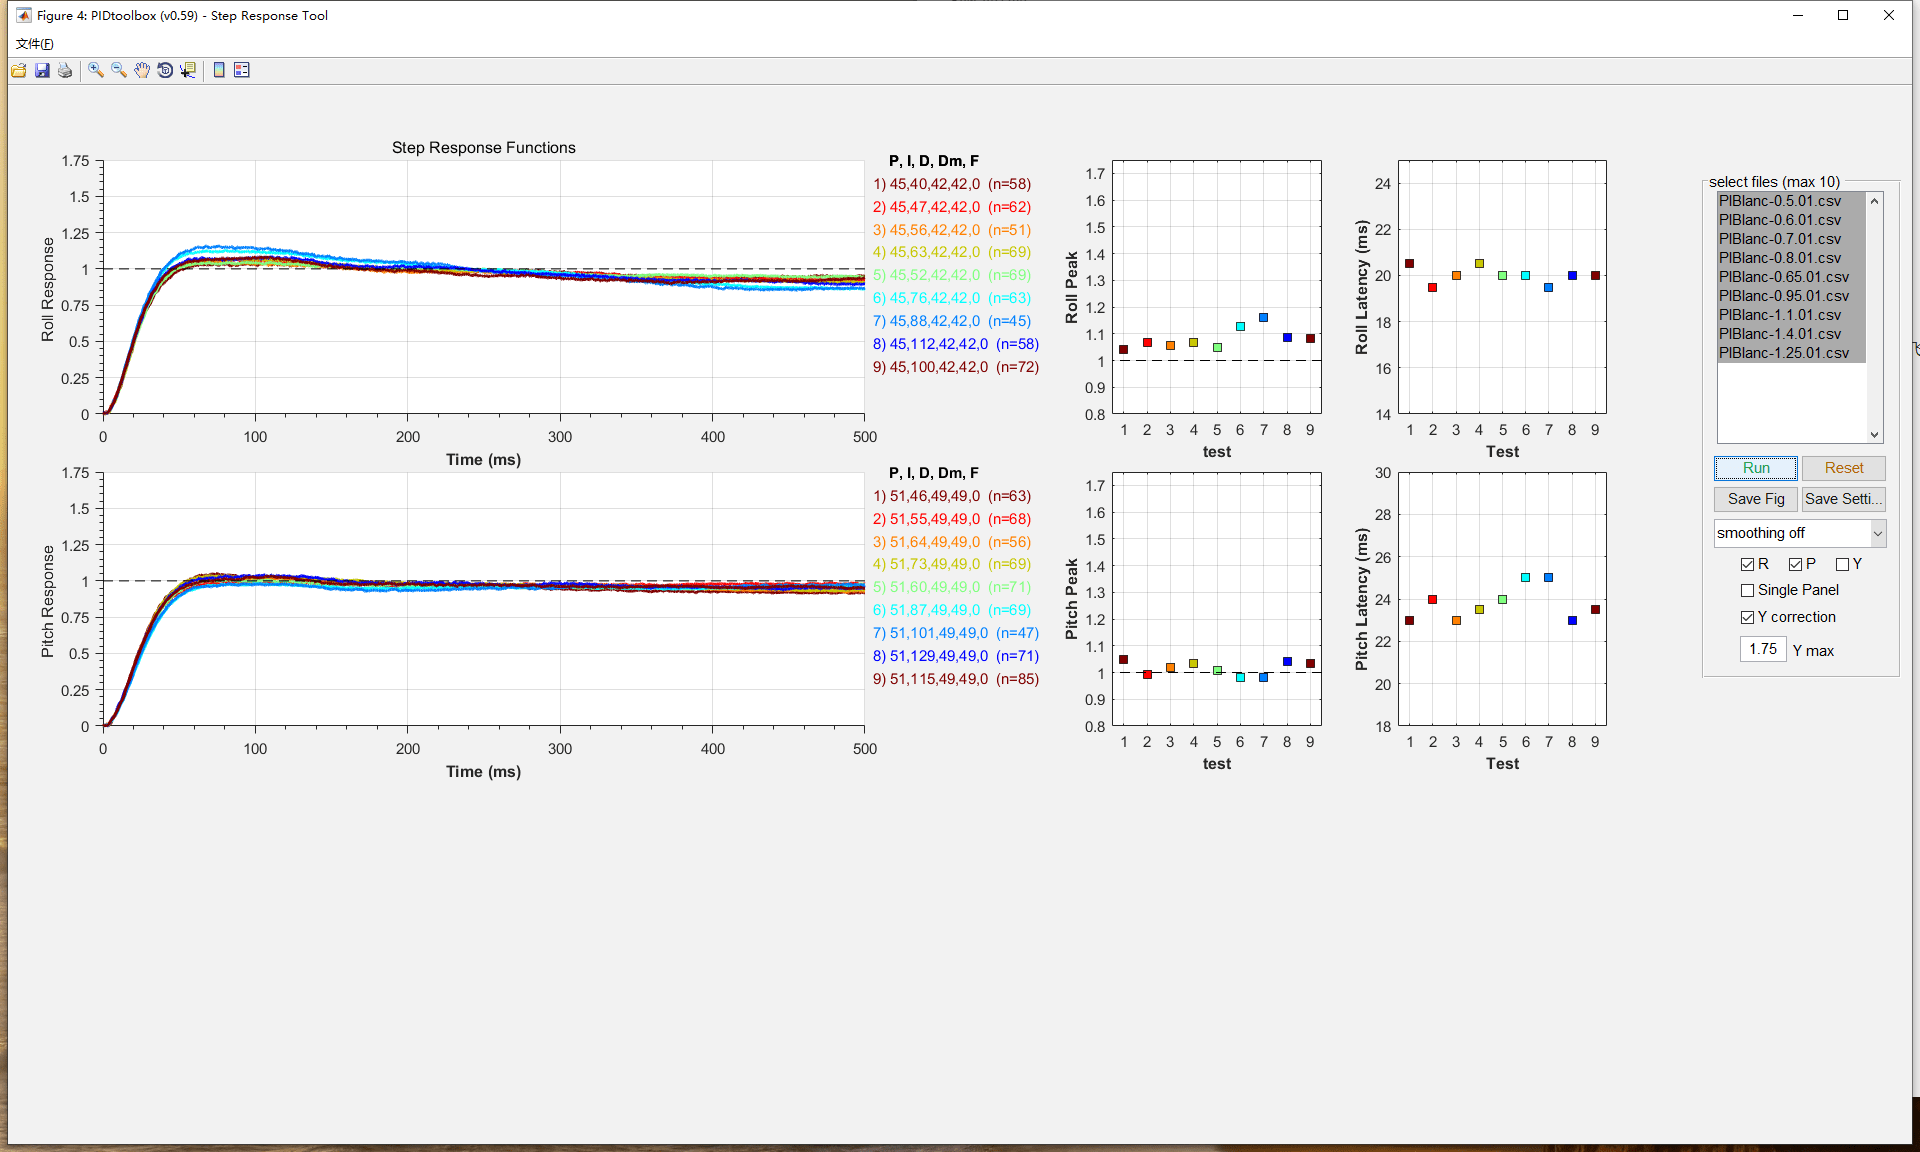Viewport: 1920px width, 1152px height.
Task: Click the file list scroll up arrow
Action: [1875, 201]
